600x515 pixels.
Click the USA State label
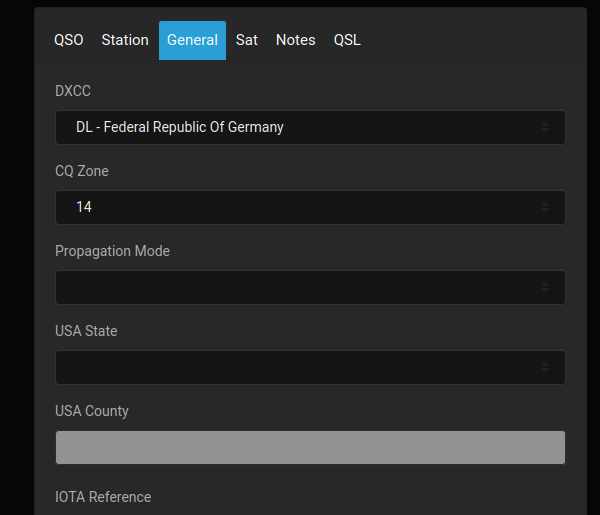point(86,331)
